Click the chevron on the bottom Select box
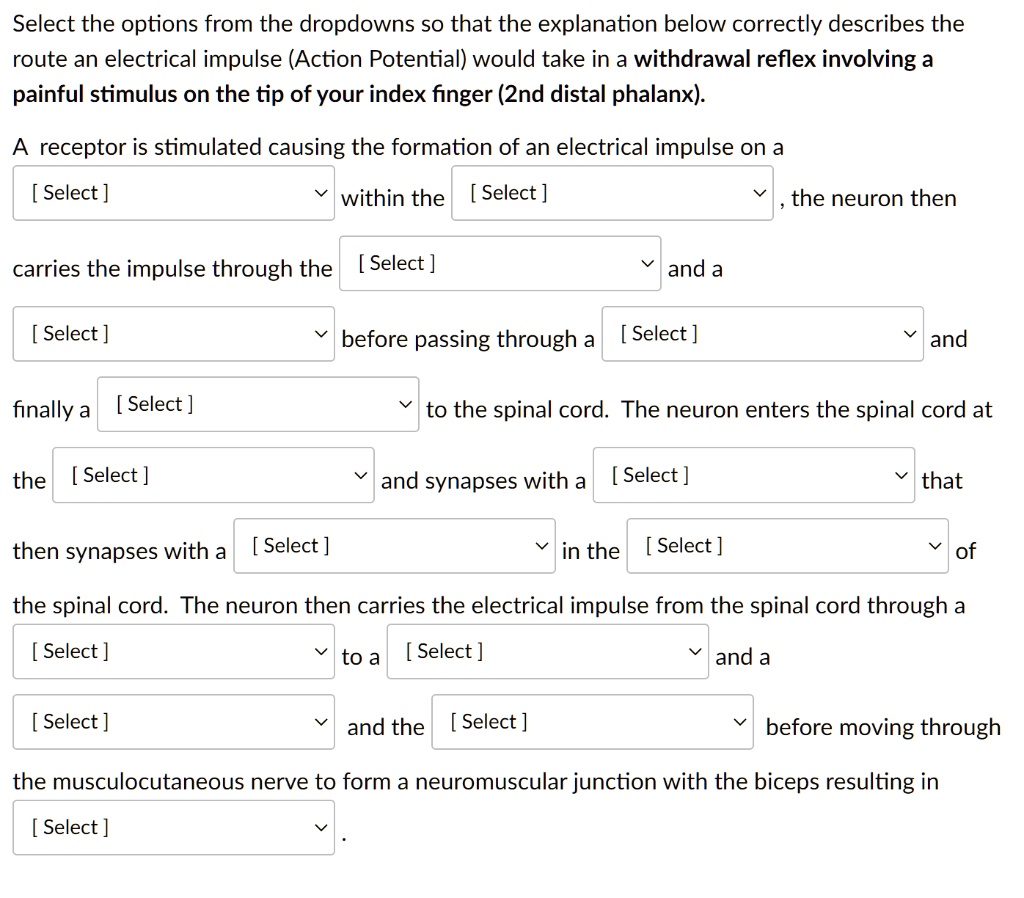 click(322, 827)
